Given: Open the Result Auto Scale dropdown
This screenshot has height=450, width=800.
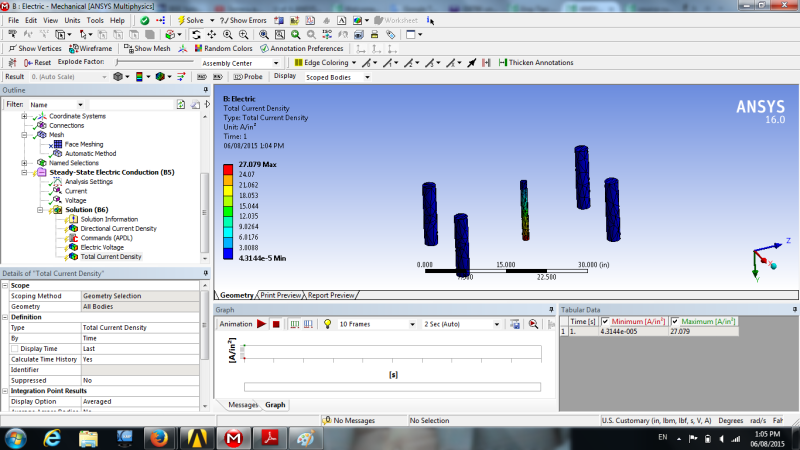Looking at the screenshot, I should tap(104, 77).
